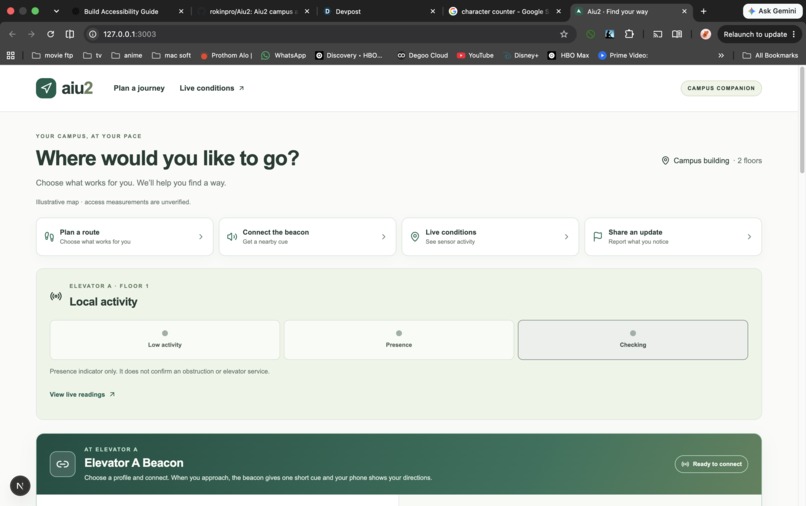806x506 pixels.
Task: Open the Discovery - HBO bookmark
Action: click(x=349, y=55)
